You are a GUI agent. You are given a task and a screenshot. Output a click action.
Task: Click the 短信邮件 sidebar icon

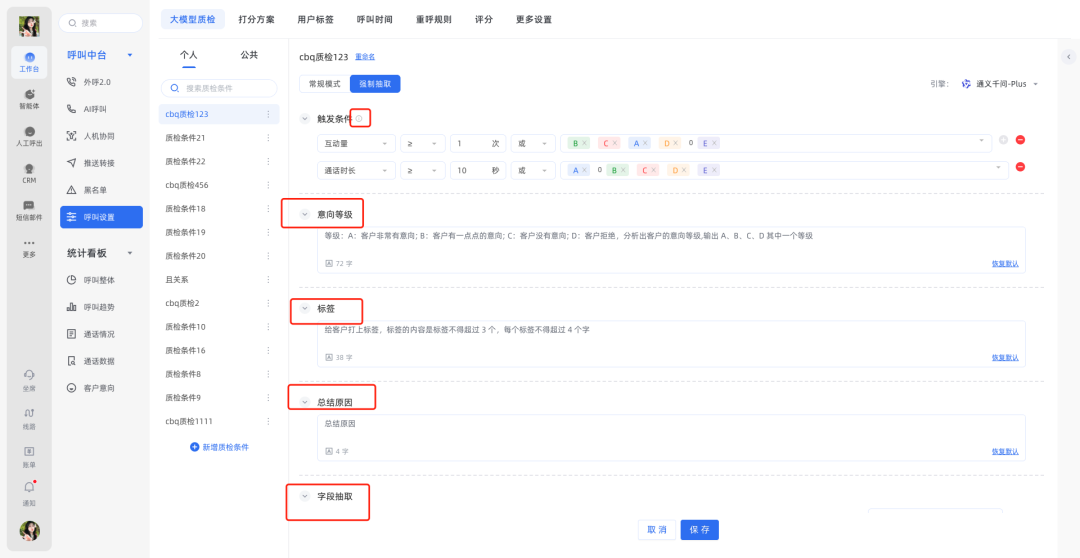tap(29, 209)
